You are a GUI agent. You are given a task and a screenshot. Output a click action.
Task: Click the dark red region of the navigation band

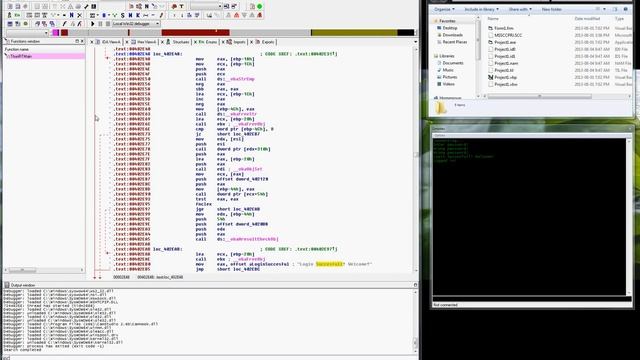coord(196,33)
